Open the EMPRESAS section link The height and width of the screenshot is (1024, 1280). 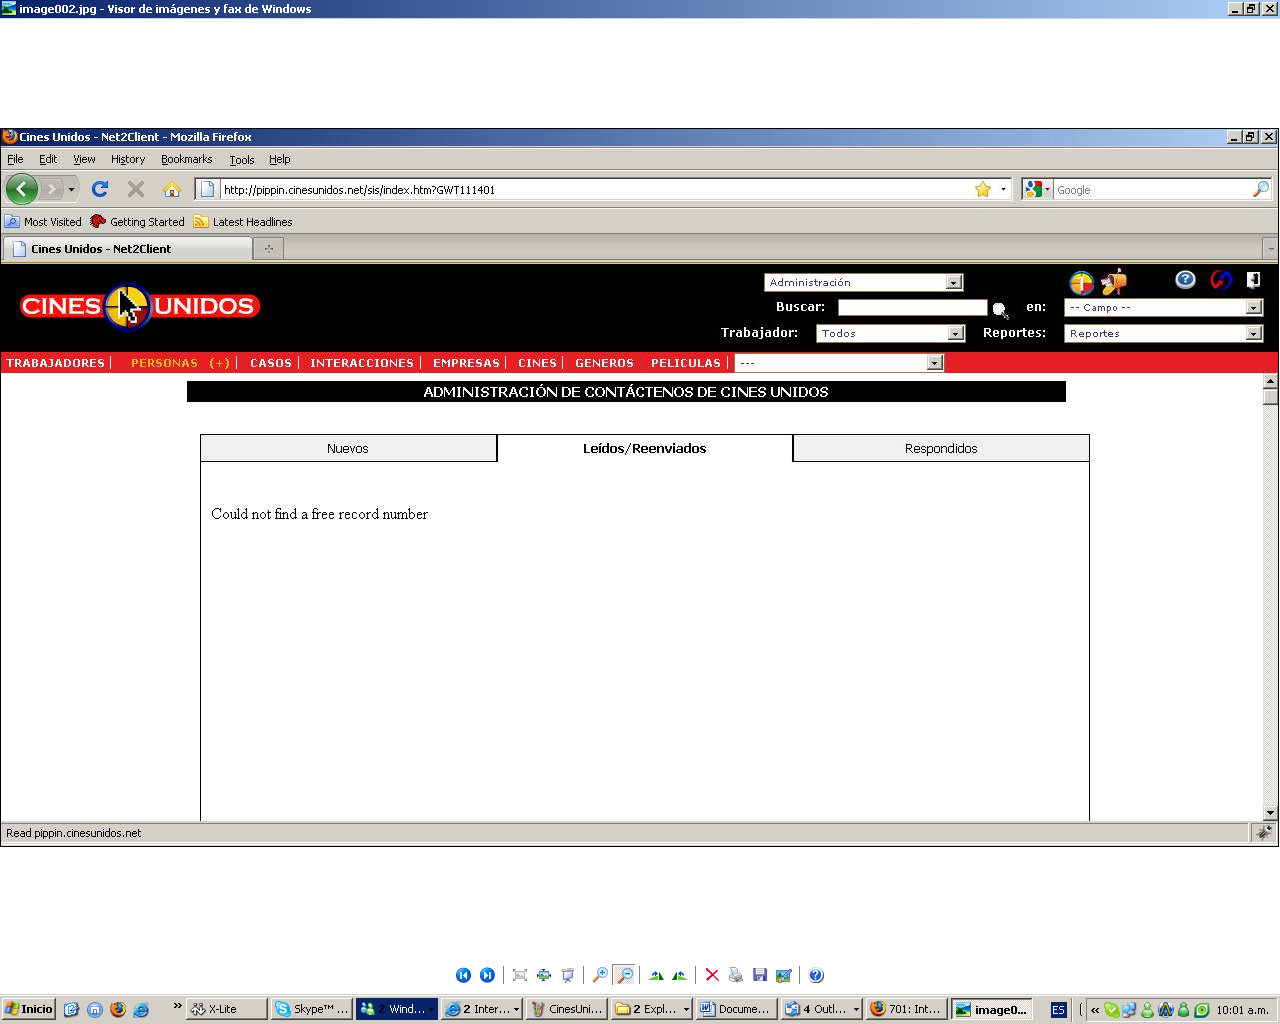466,363
